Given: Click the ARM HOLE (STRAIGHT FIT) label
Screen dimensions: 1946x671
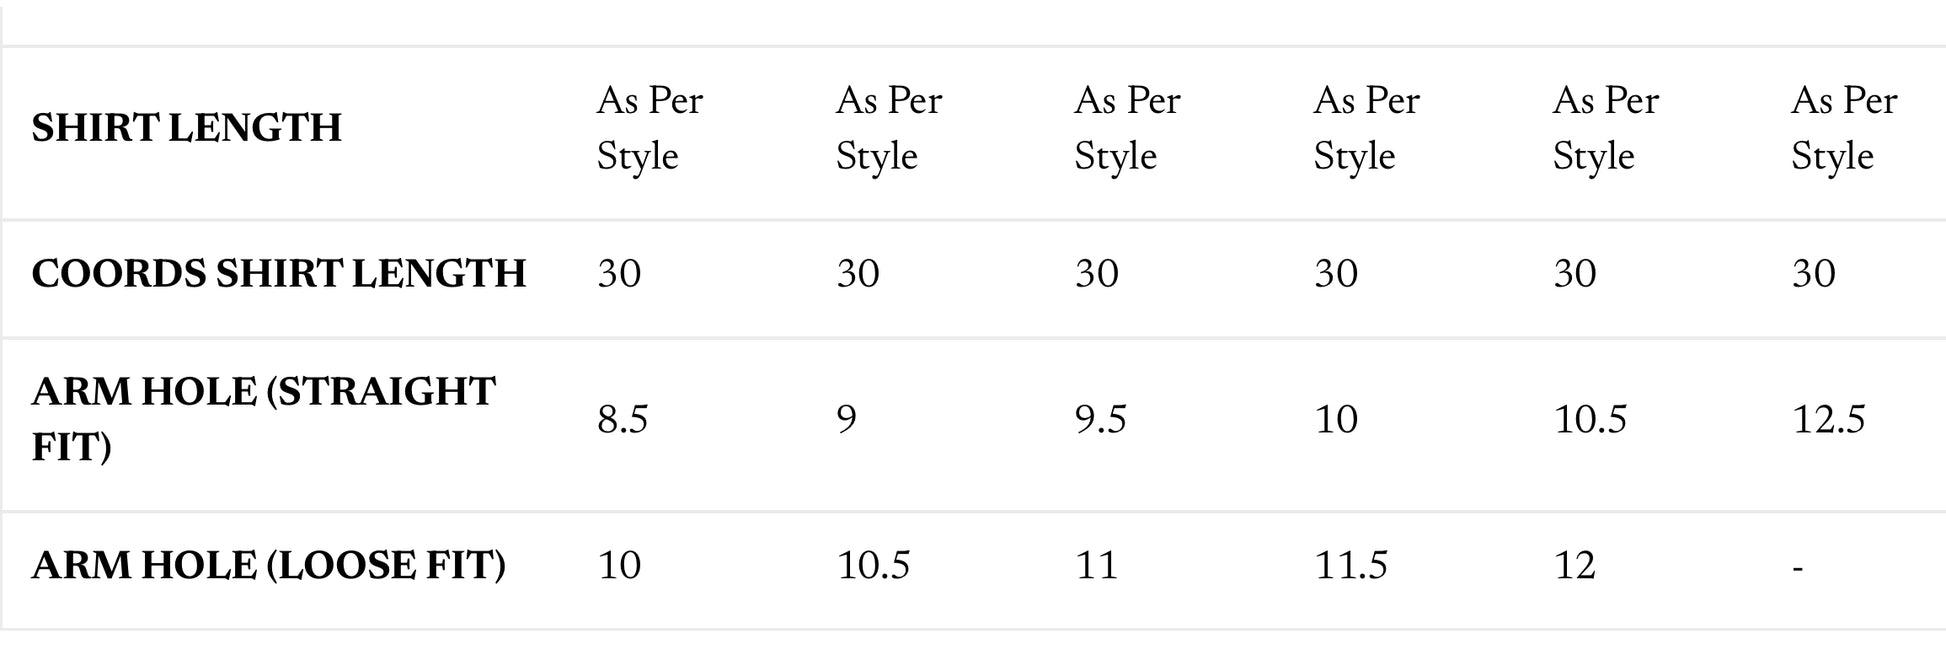Looking at the screenshot, I should pos(263,420).
